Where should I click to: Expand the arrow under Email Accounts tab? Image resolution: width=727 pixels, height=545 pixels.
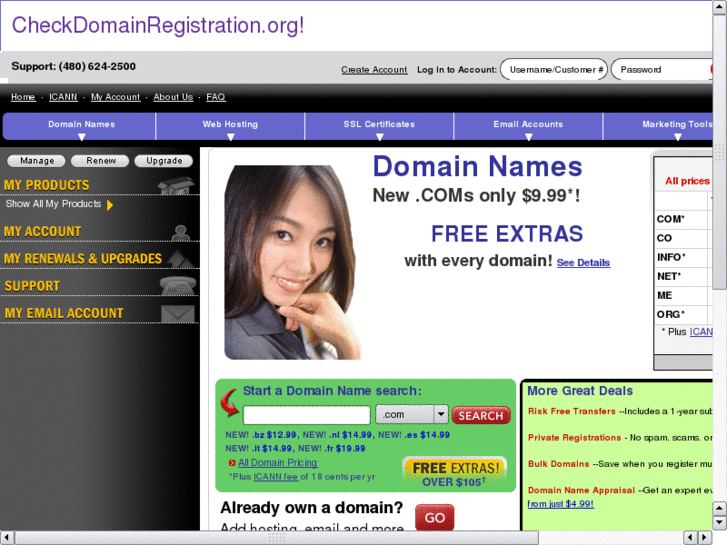pos(529,137)
